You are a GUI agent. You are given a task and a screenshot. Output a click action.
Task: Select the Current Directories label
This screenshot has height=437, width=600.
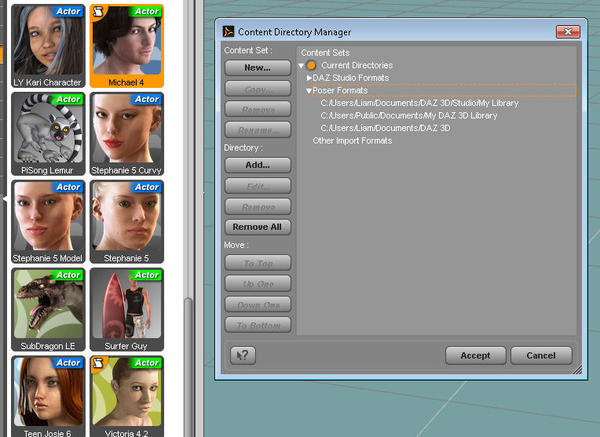pyautogui.click(x=357, y=65)
